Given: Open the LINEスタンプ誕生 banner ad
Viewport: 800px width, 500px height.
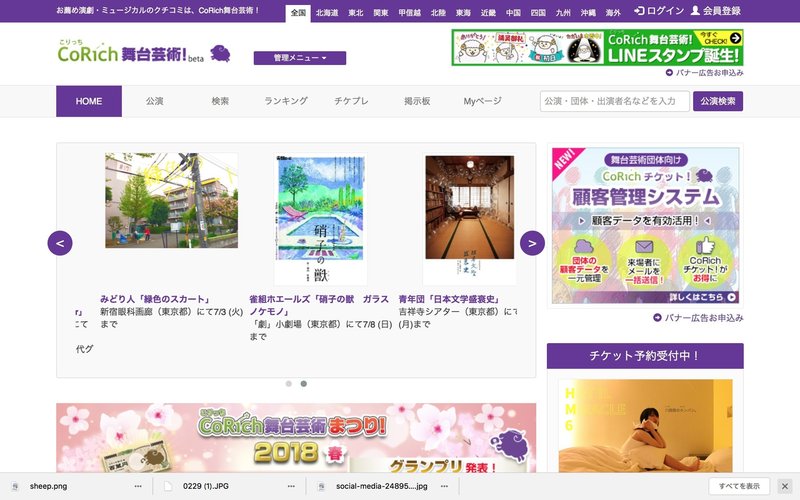Looking at the screenshot, I should (597, 47).
